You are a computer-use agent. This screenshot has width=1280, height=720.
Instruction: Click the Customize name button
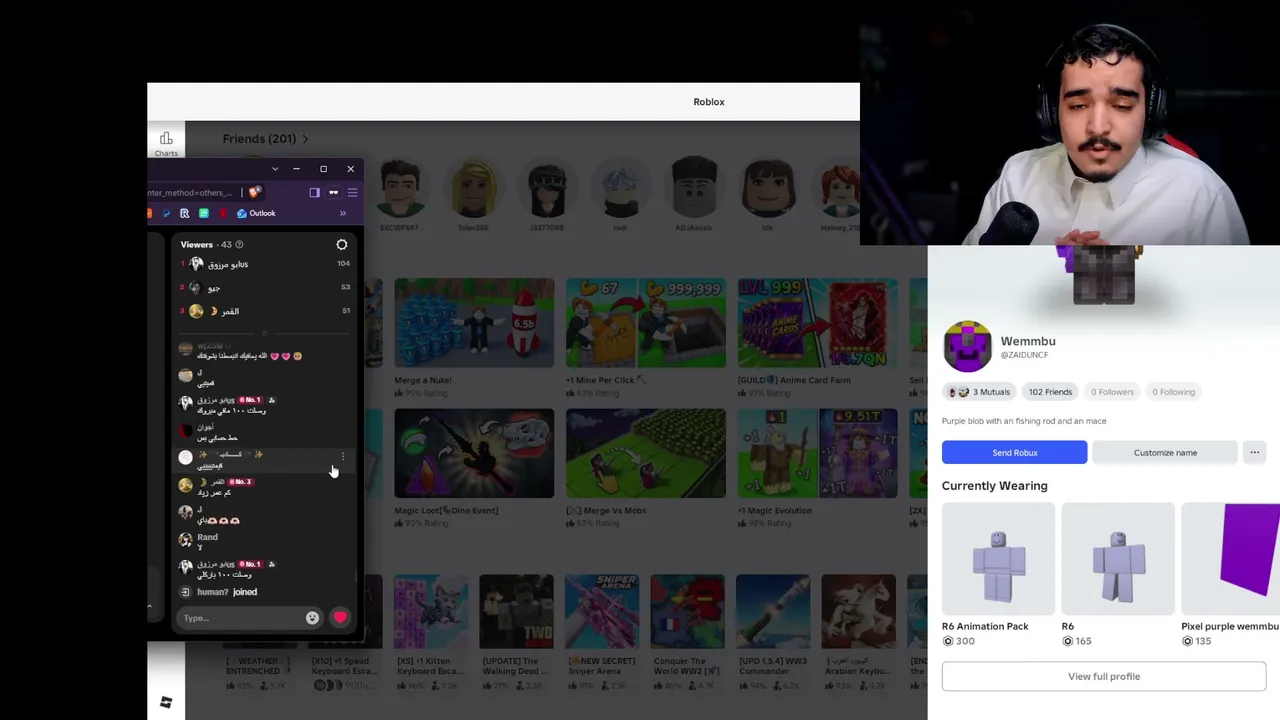tap(1165, 452)
